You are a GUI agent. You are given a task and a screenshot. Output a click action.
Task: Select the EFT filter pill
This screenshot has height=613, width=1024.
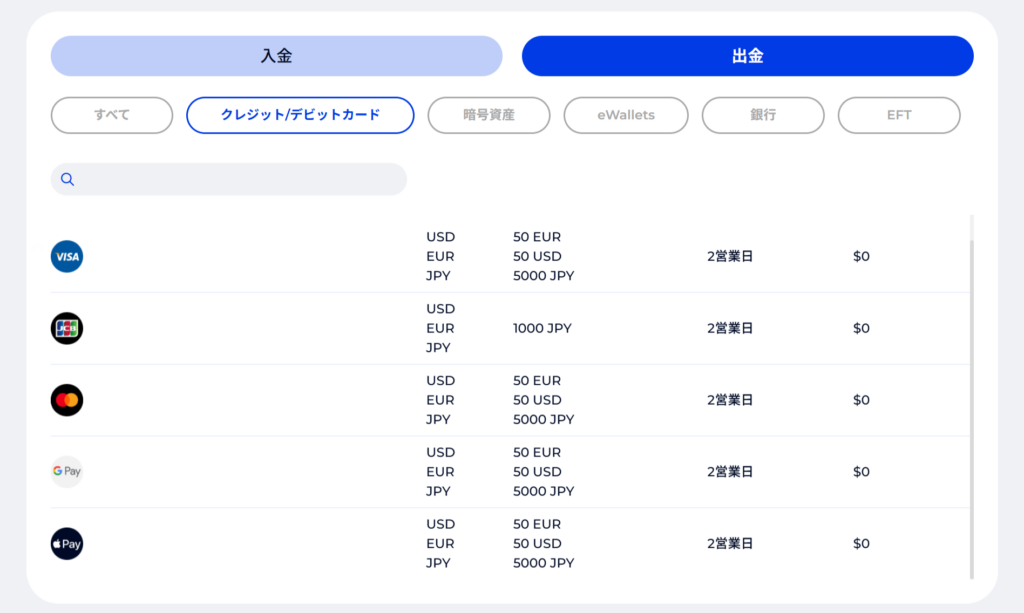pyautogui.click(x=899, y=115)
